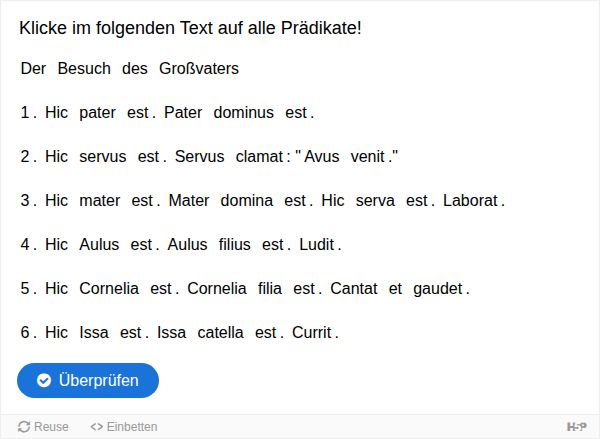The image size is (600, 439).
Task: Select 'est' after 'catella' in sentence 6
Action: point(266,333)
